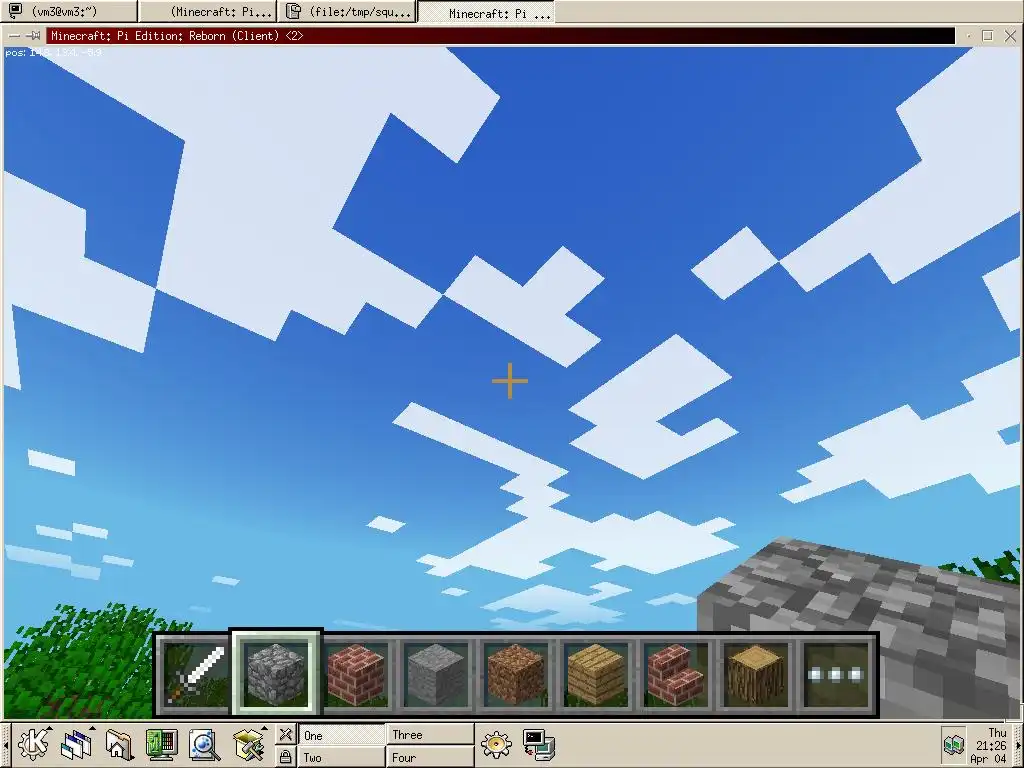
Task: Switch to desktop Three in pager
Action: point(430,735)
